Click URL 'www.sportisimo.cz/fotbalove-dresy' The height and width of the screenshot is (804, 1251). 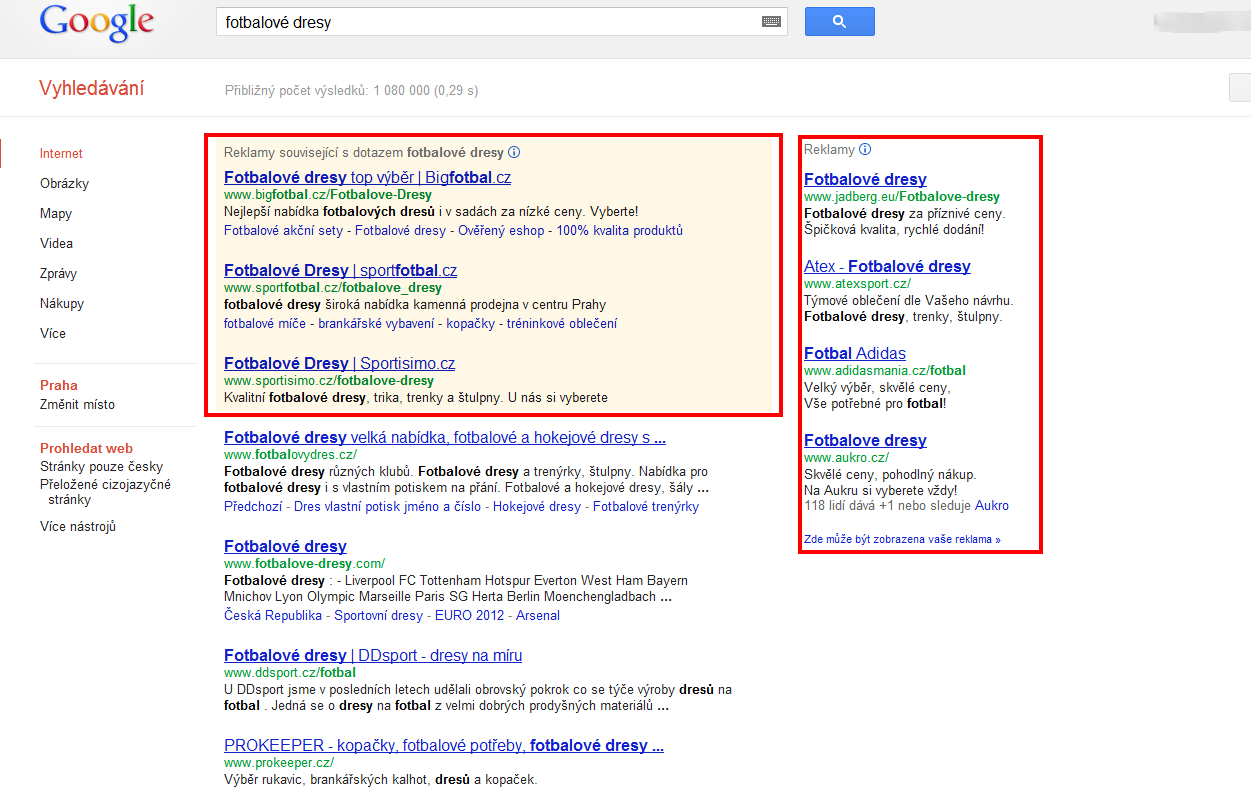click(329, 381)
